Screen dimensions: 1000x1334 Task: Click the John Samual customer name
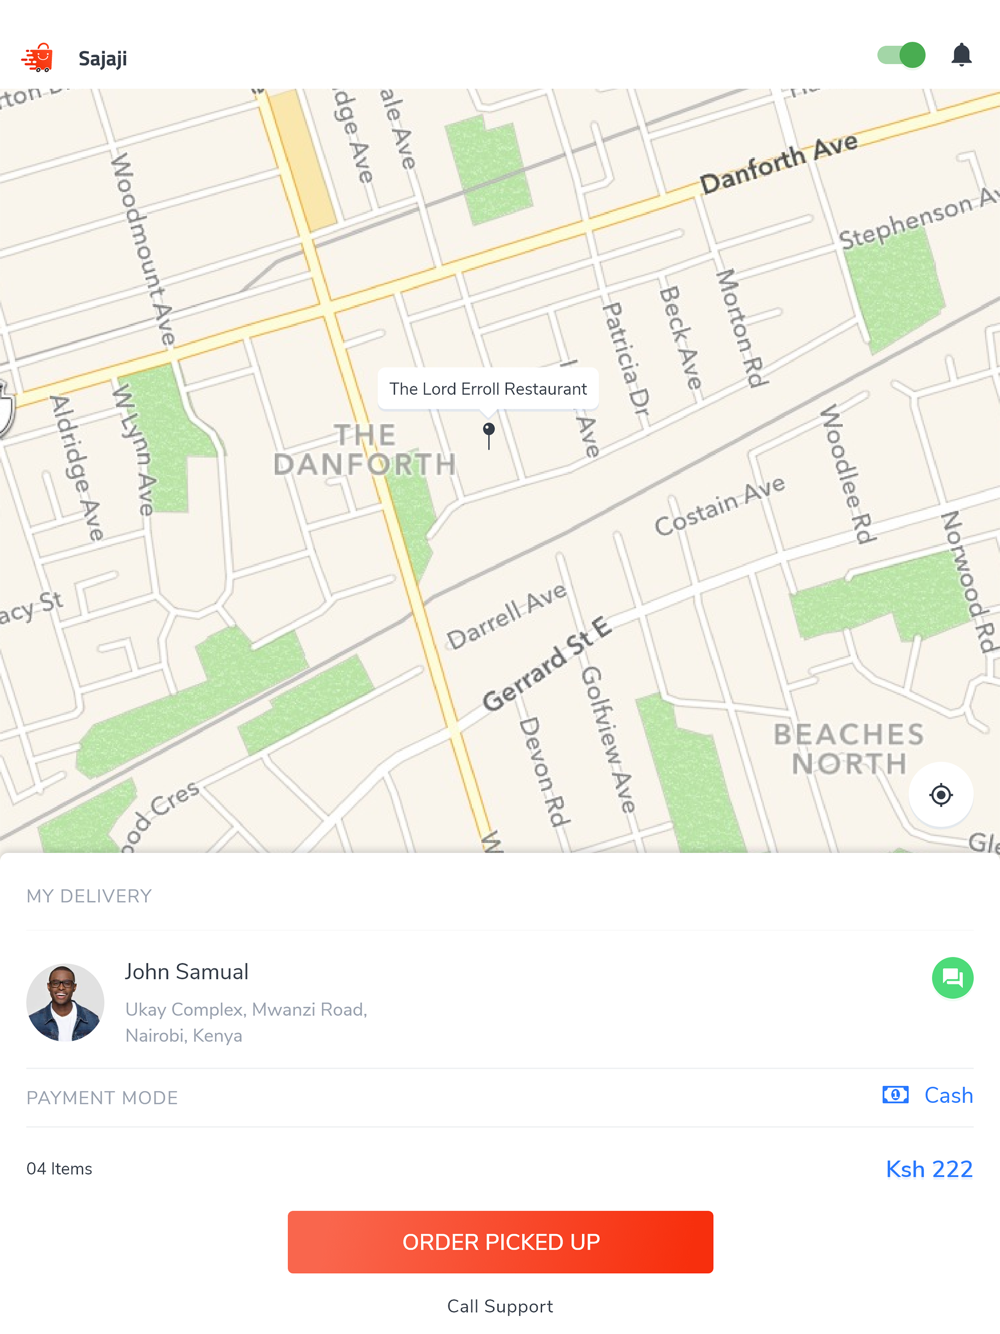[x=187, y=972]
